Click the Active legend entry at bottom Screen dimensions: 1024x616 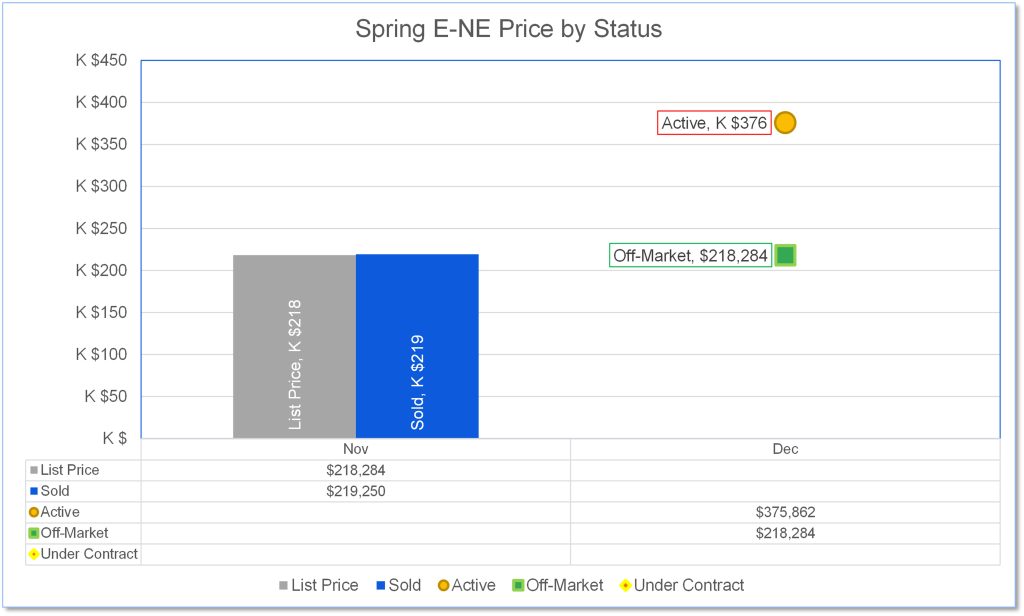click(467, 585)
